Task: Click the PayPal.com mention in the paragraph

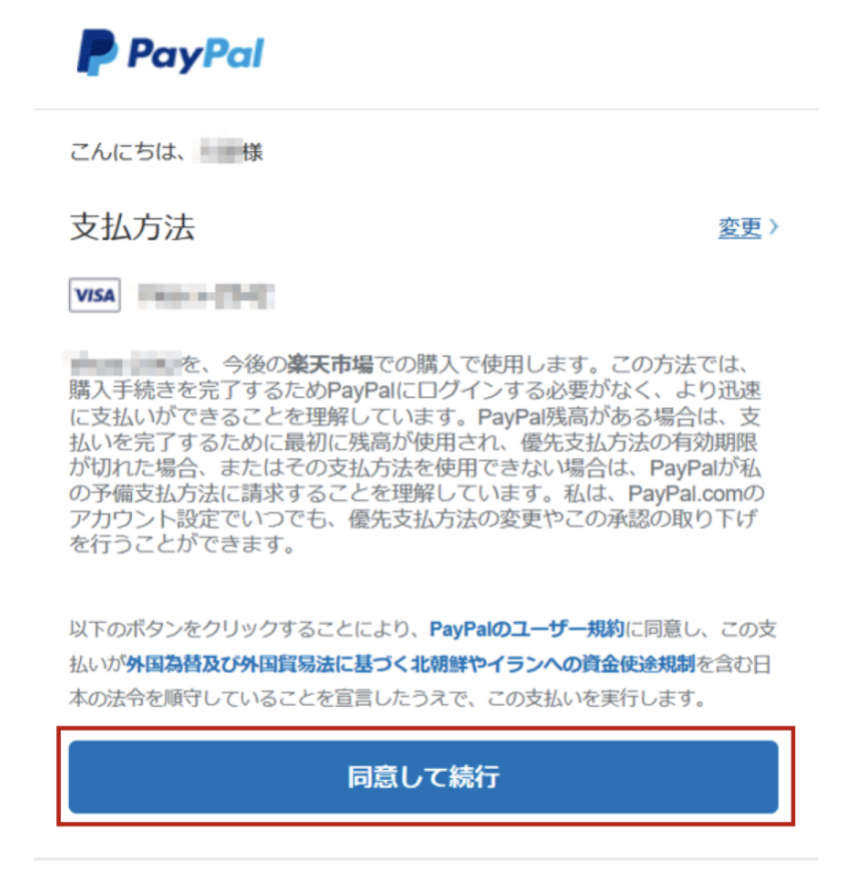Action: (x=689, y=494)
